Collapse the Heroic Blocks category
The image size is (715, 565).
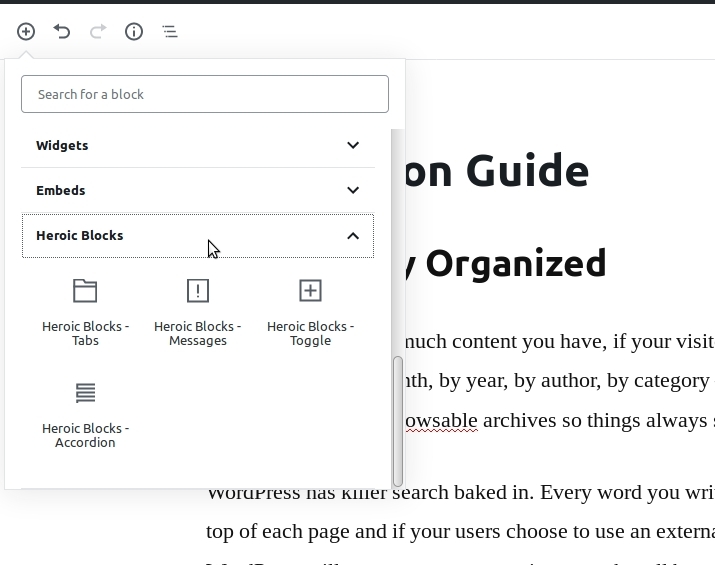pyautogui.click(x=198, y=236)
